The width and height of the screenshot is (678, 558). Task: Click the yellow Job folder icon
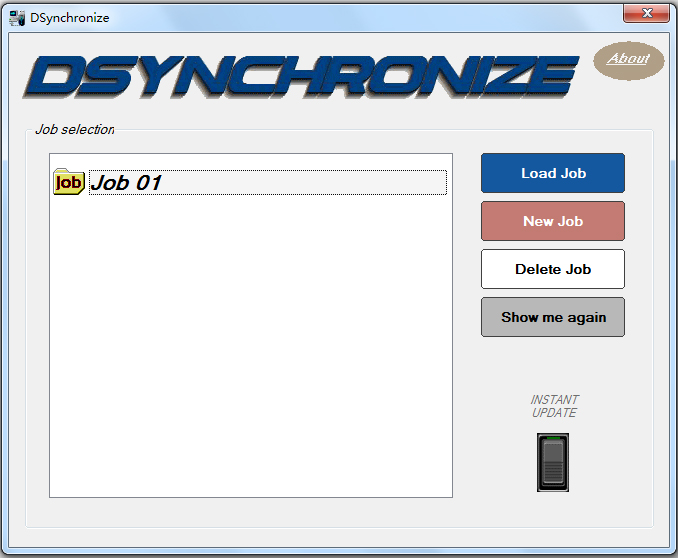click(x=68, y=182)
